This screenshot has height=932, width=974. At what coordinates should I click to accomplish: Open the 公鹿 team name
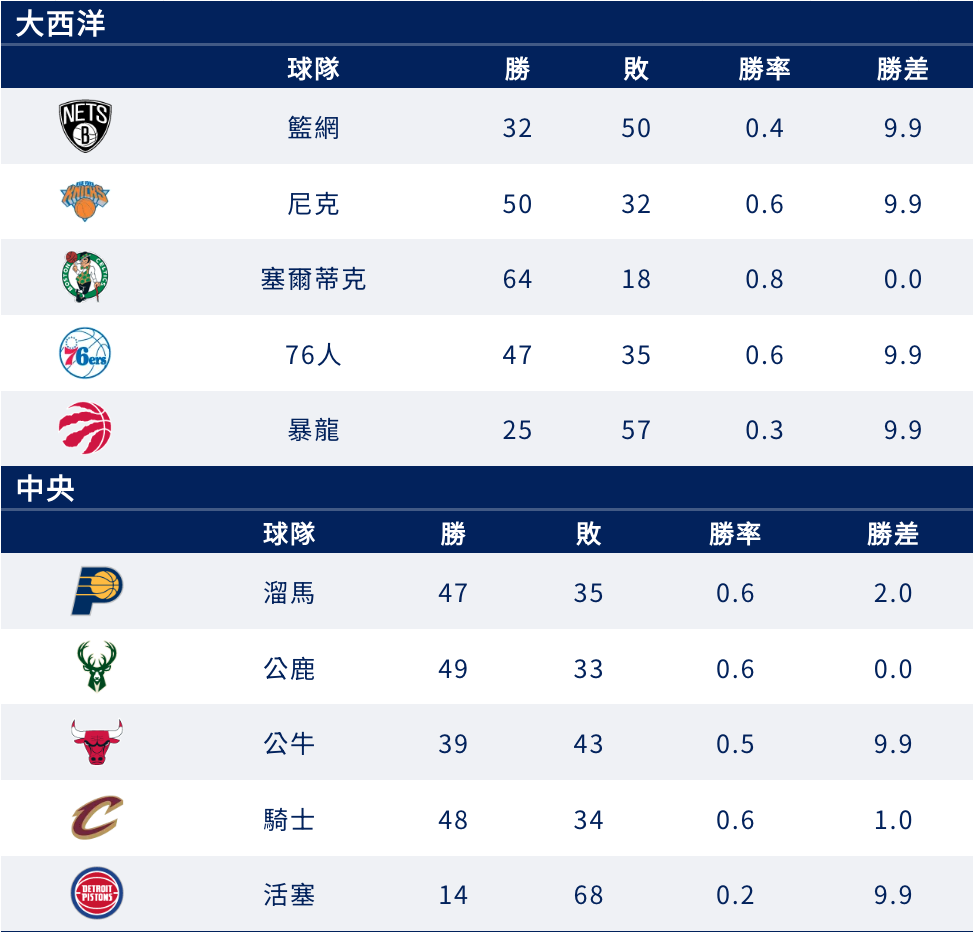(289, 669)
